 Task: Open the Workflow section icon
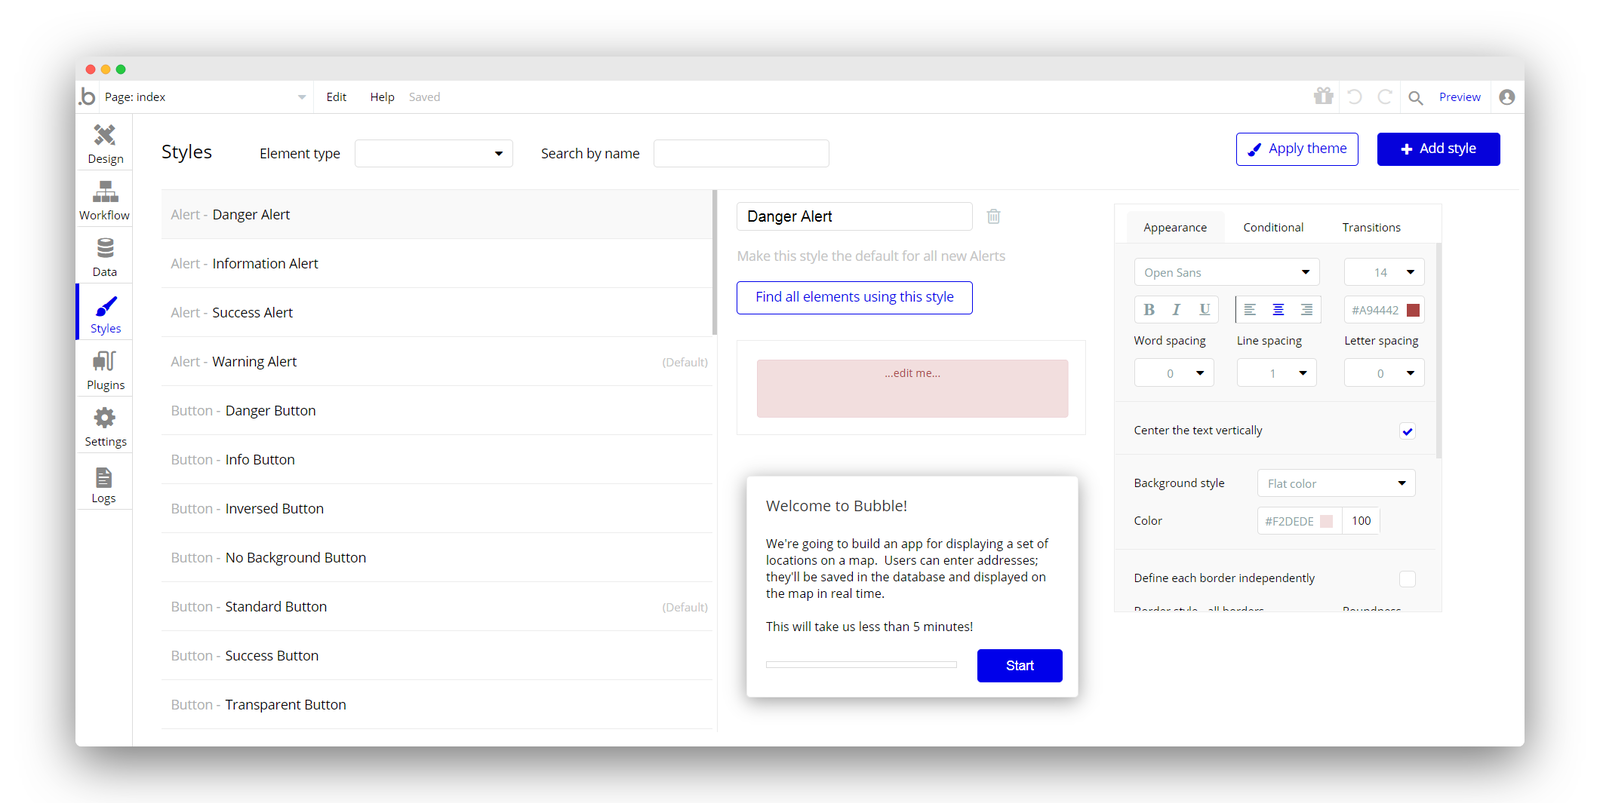pos(105,192)
